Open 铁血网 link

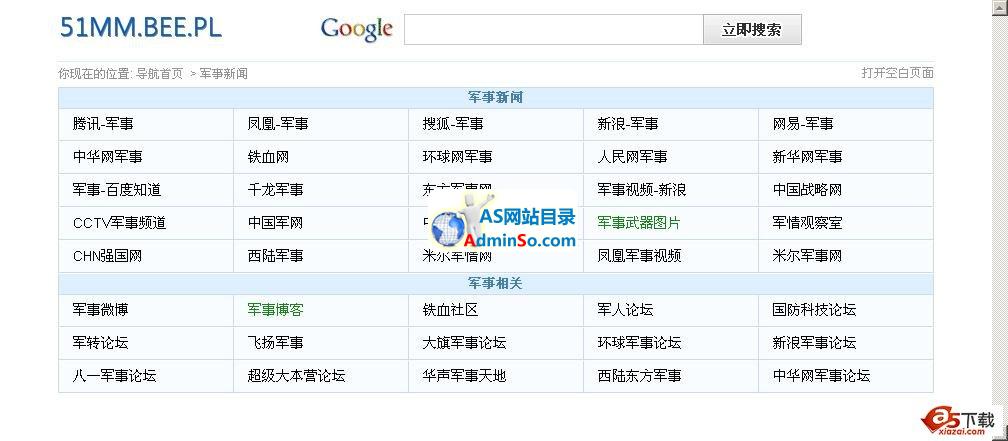(x=268, y=157)
